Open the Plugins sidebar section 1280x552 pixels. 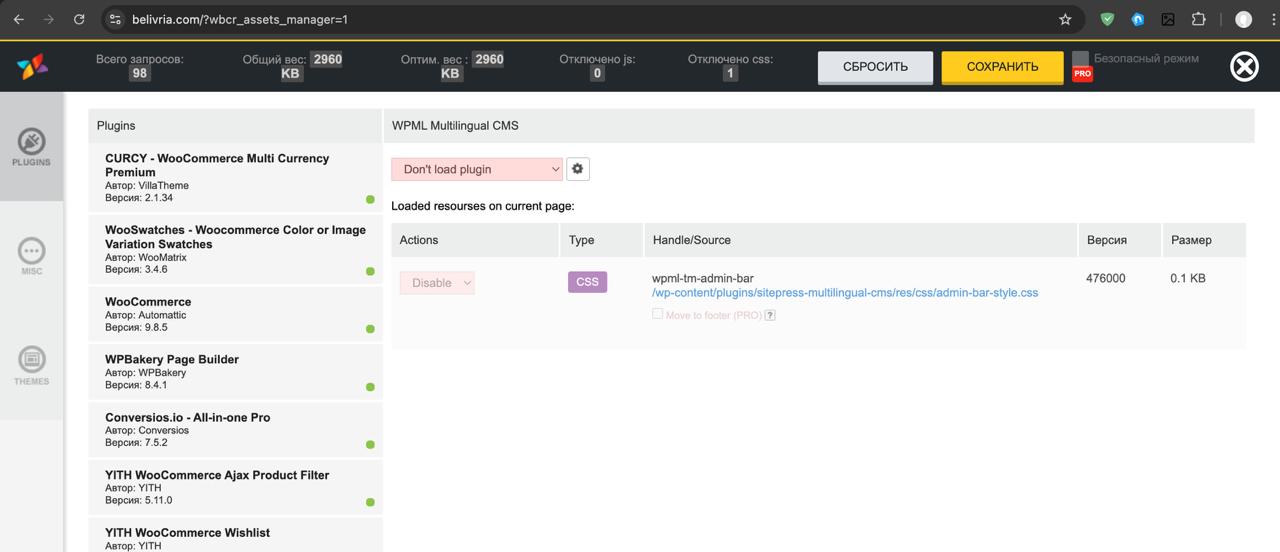tap(31, 146)
